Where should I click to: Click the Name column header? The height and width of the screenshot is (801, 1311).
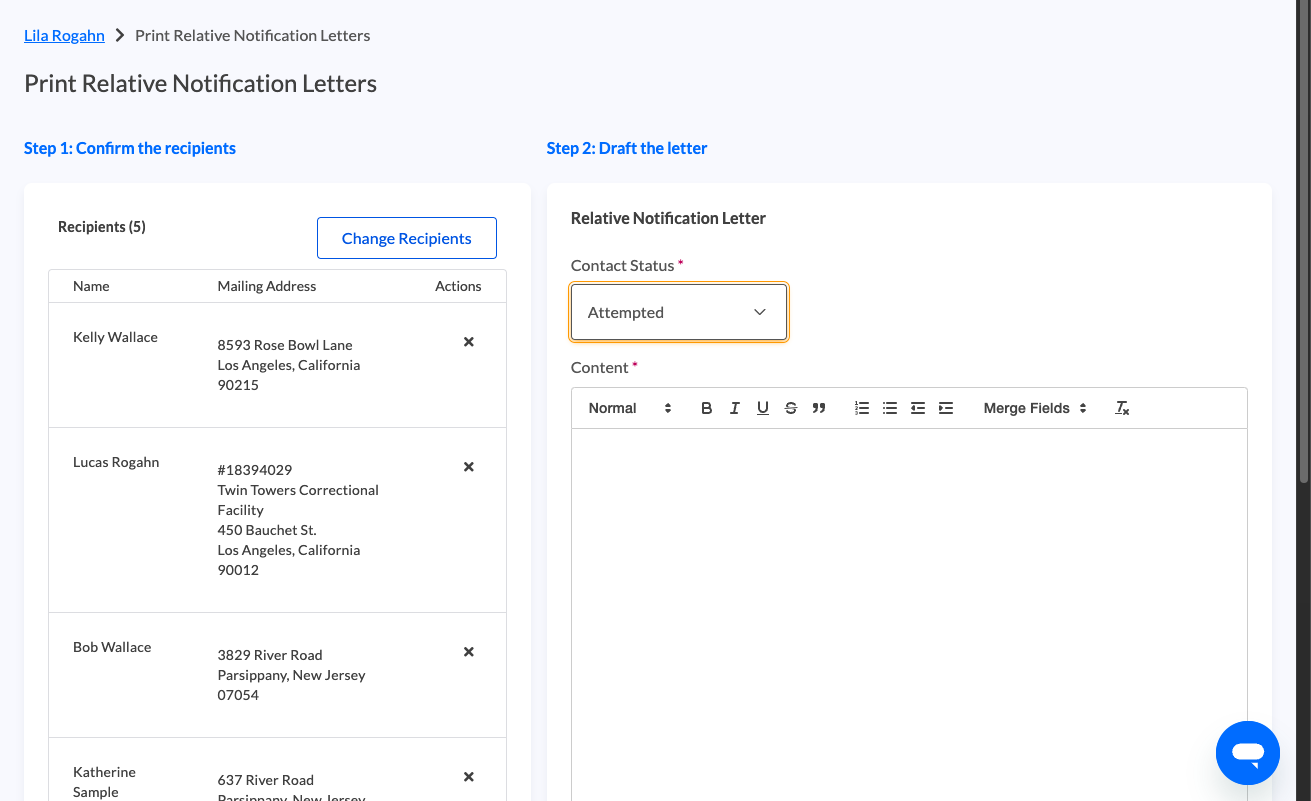[91, 286]
